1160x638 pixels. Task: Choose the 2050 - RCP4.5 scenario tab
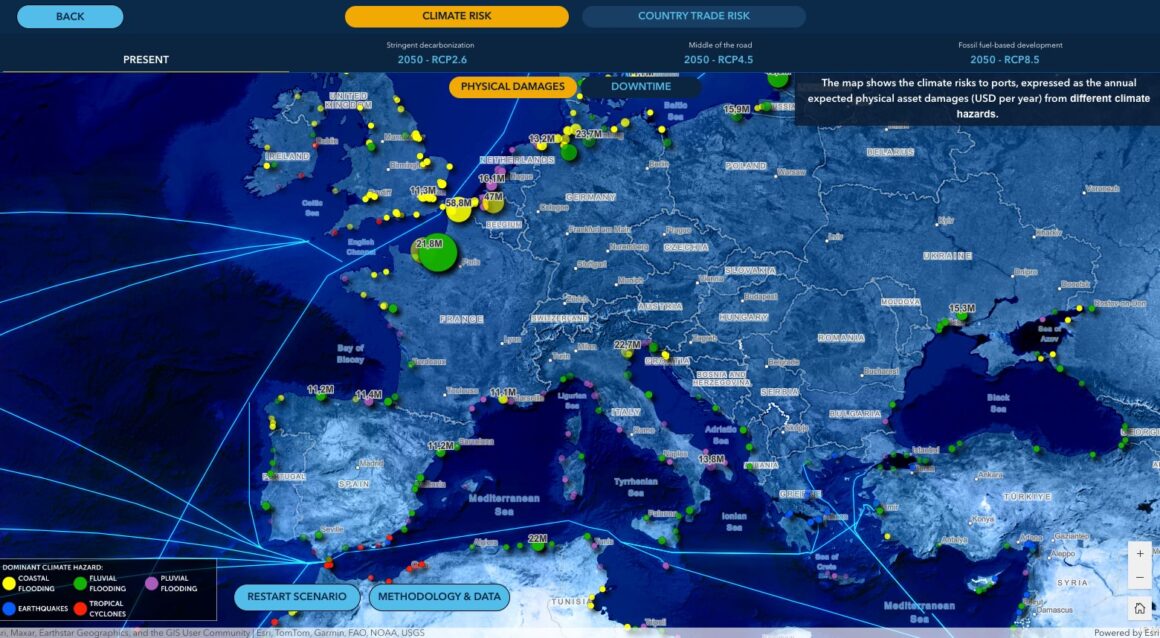point(719,59)
